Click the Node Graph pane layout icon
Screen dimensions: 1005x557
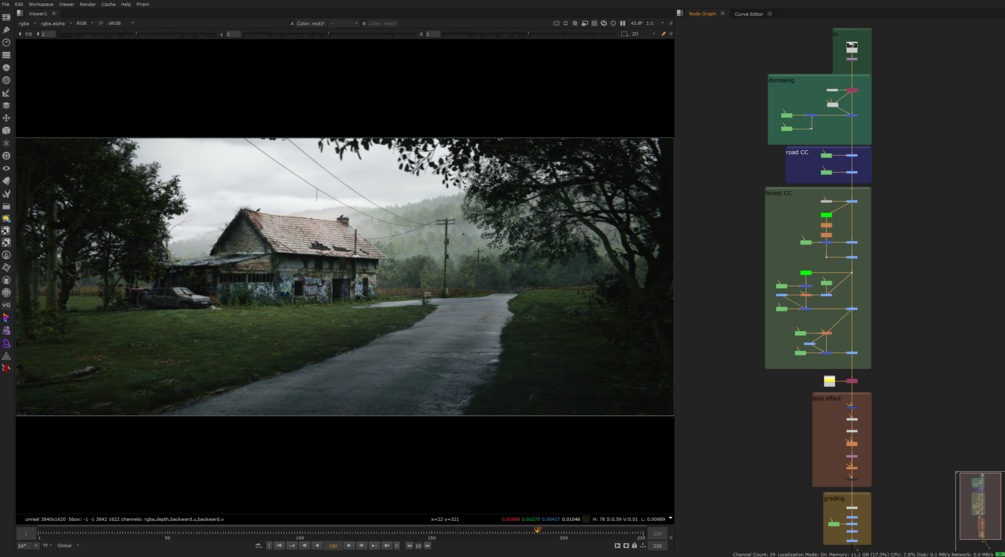click(x=680, y=13)
